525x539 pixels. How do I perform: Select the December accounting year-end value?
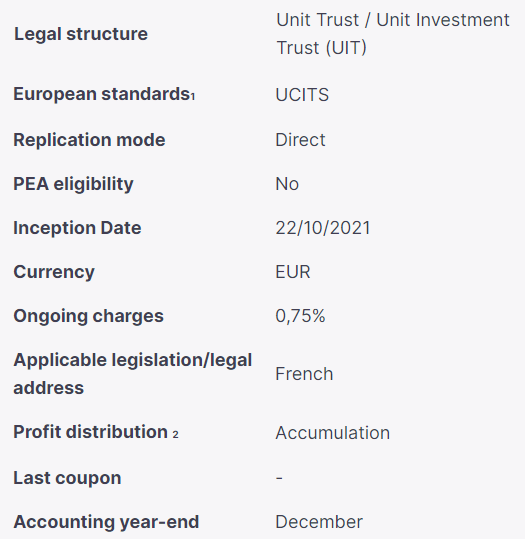[x=319, y=522]
